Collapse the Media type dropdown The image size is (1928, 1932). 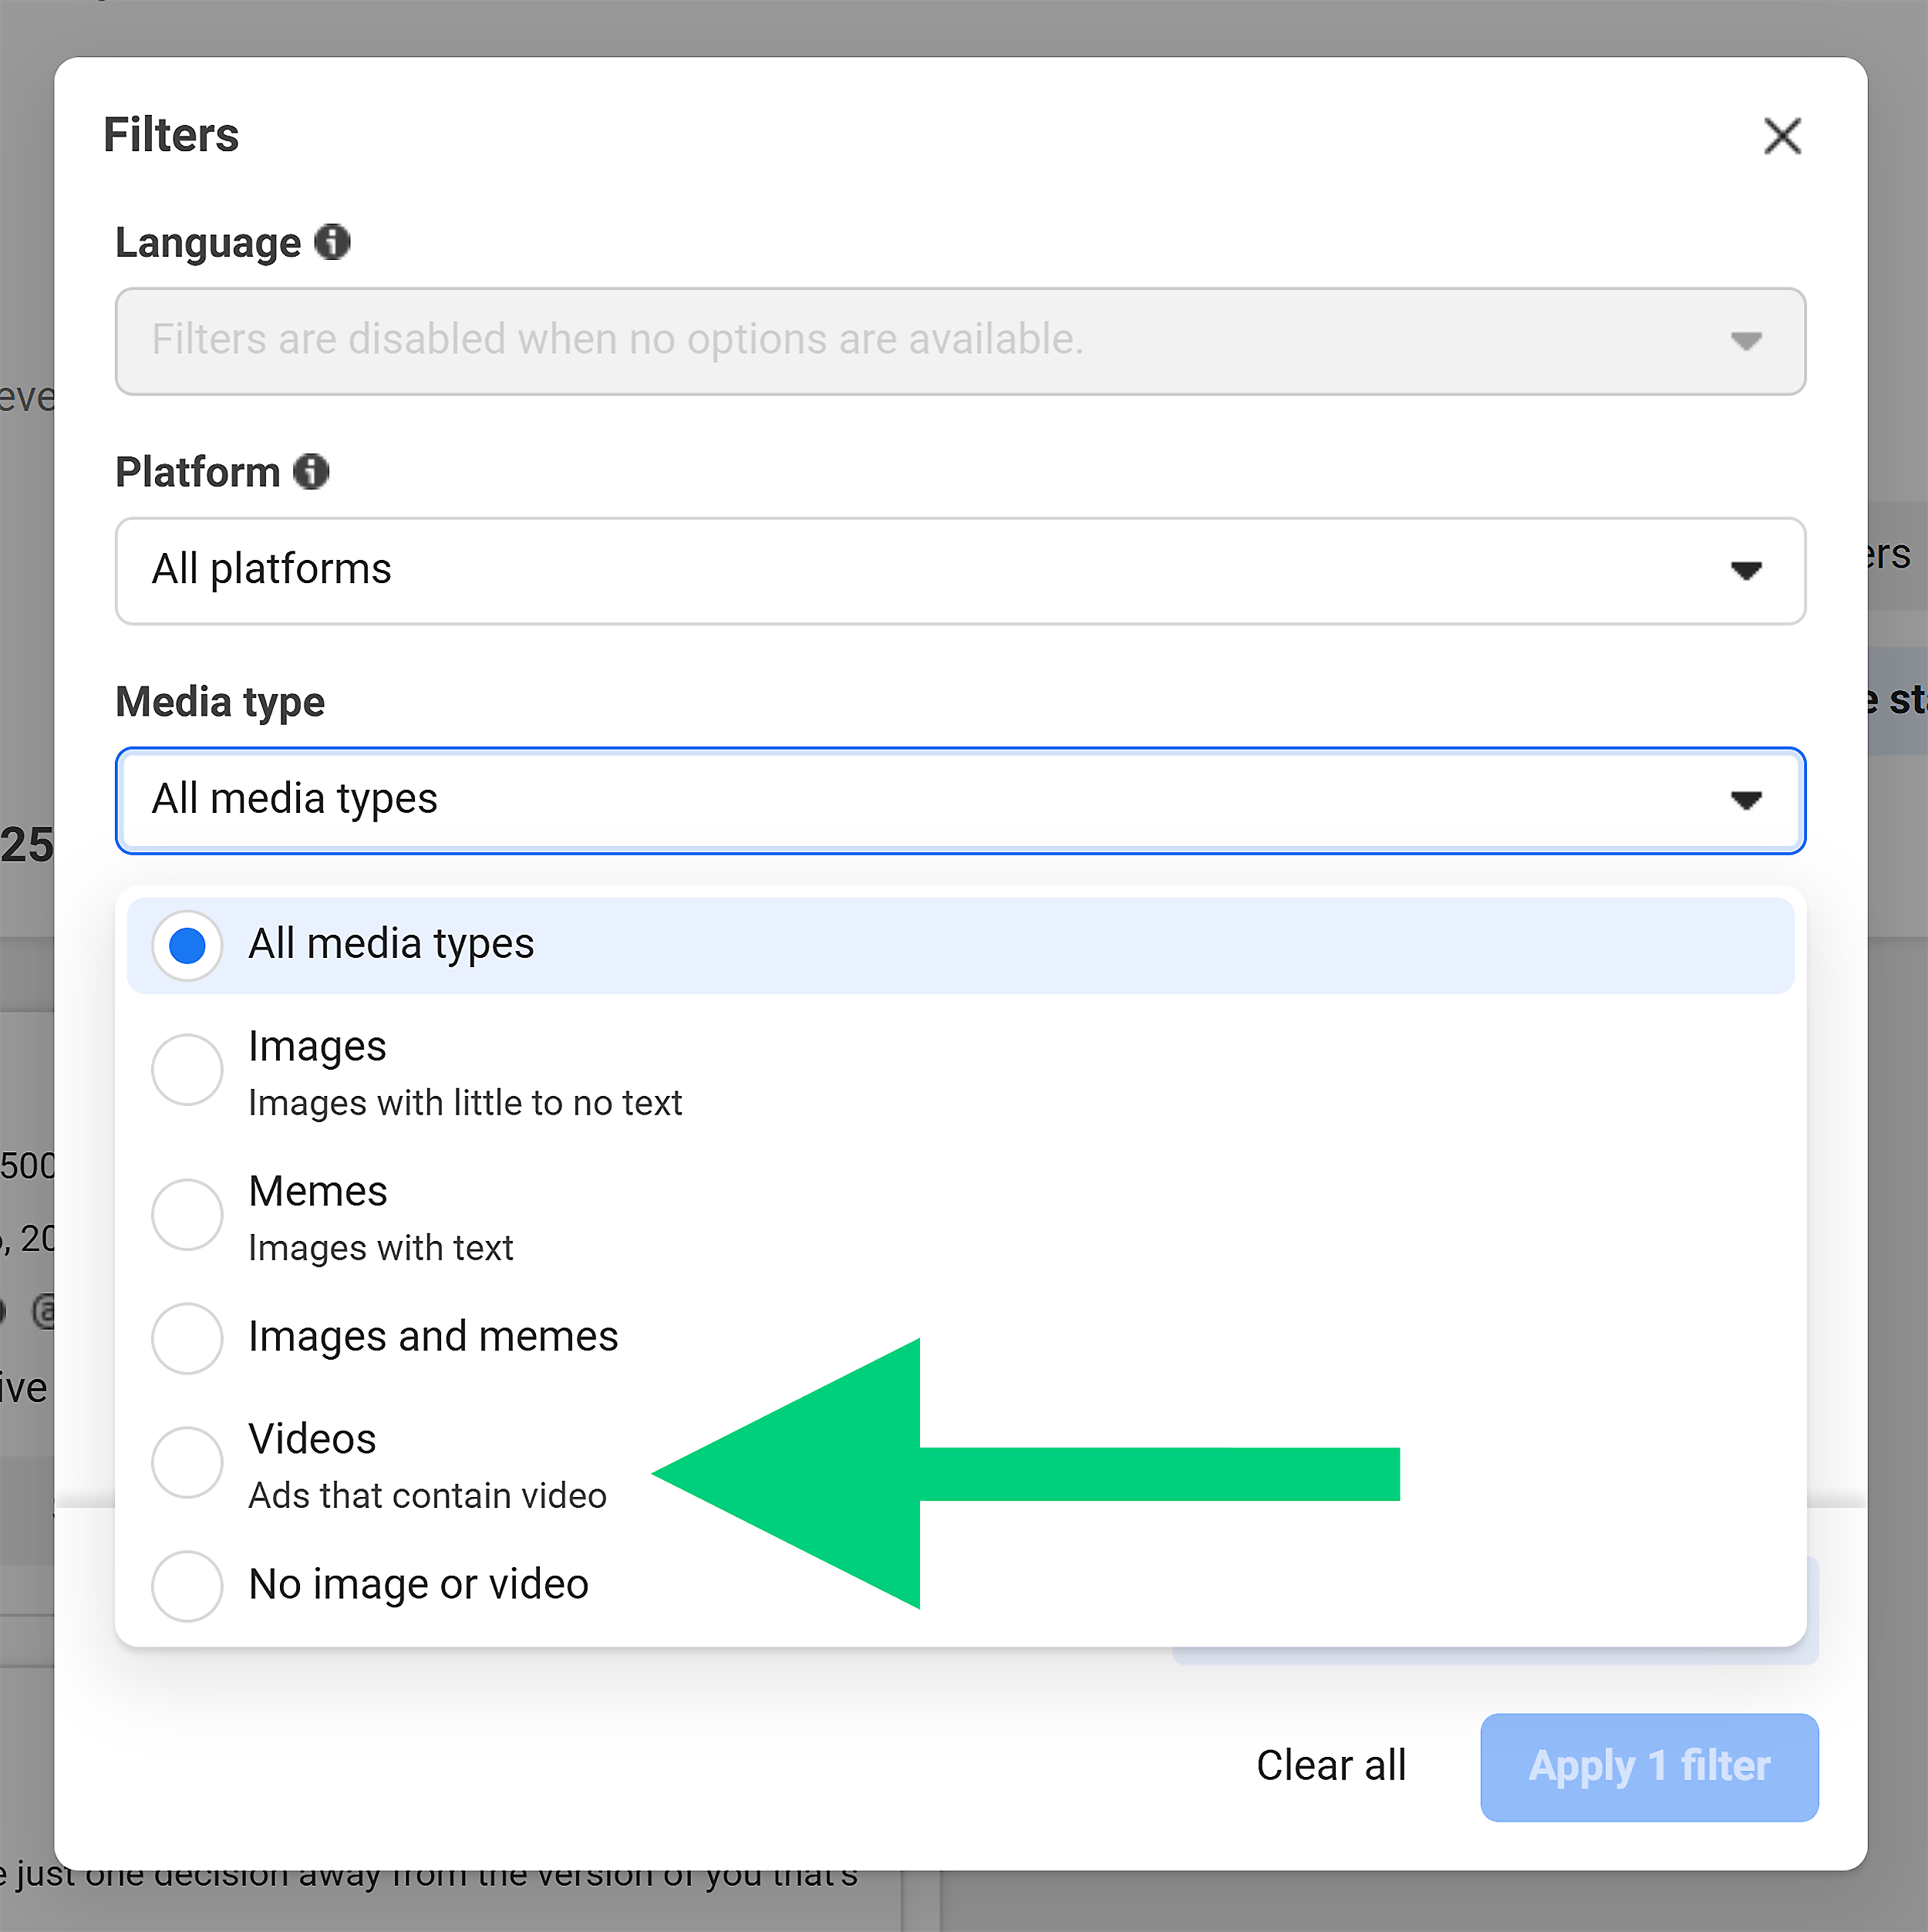pos(960,800)
